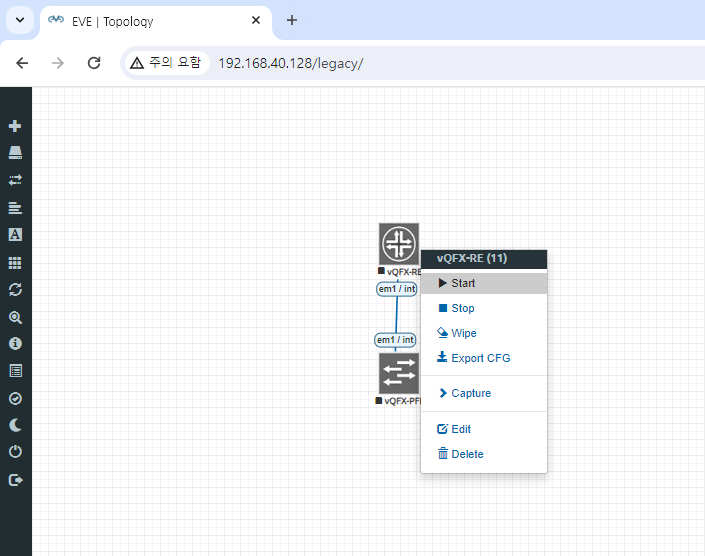Click the Refresh topology icon in sidebar
The width and height of the screenshot is (705, 556).
[x=15, y=289]
